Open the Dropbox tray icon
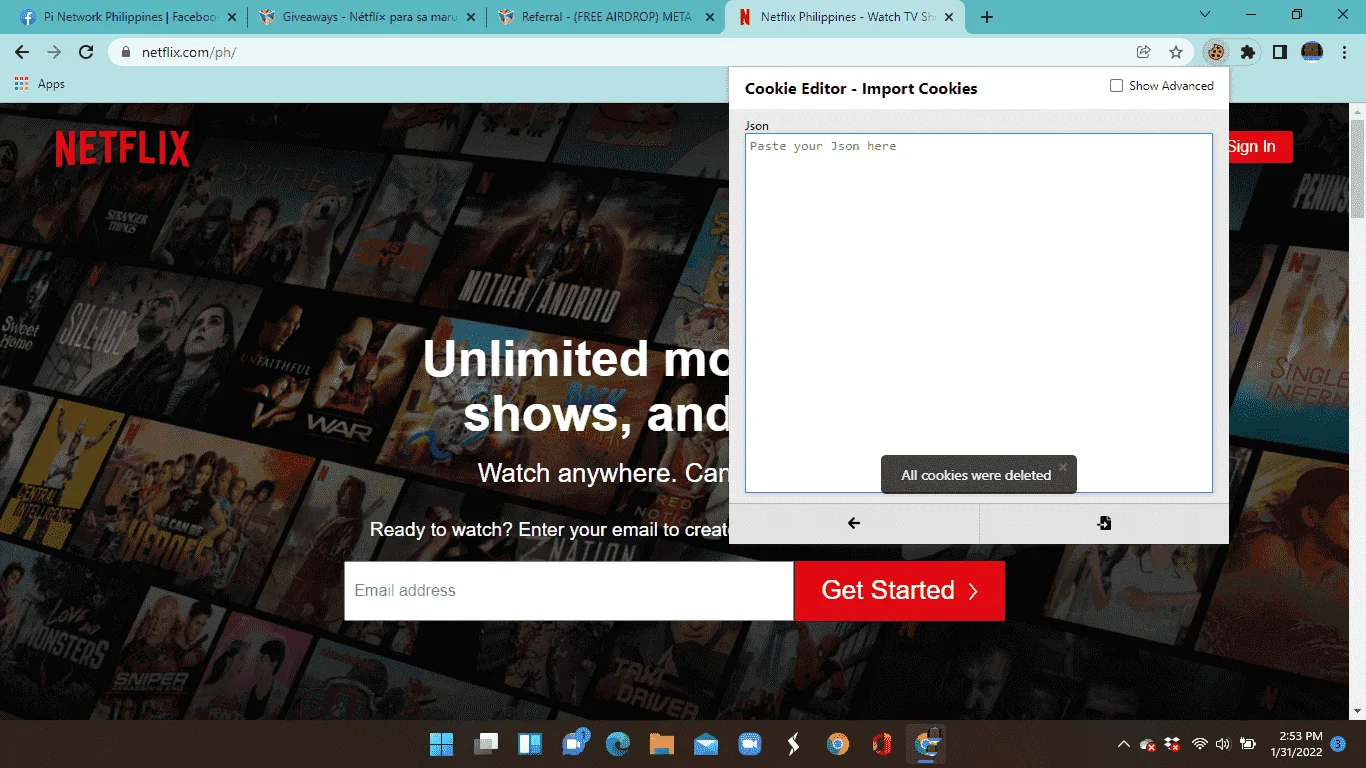Viewport: 1366px width, 768px height. pyautogui.click(x=1173, y=744)
